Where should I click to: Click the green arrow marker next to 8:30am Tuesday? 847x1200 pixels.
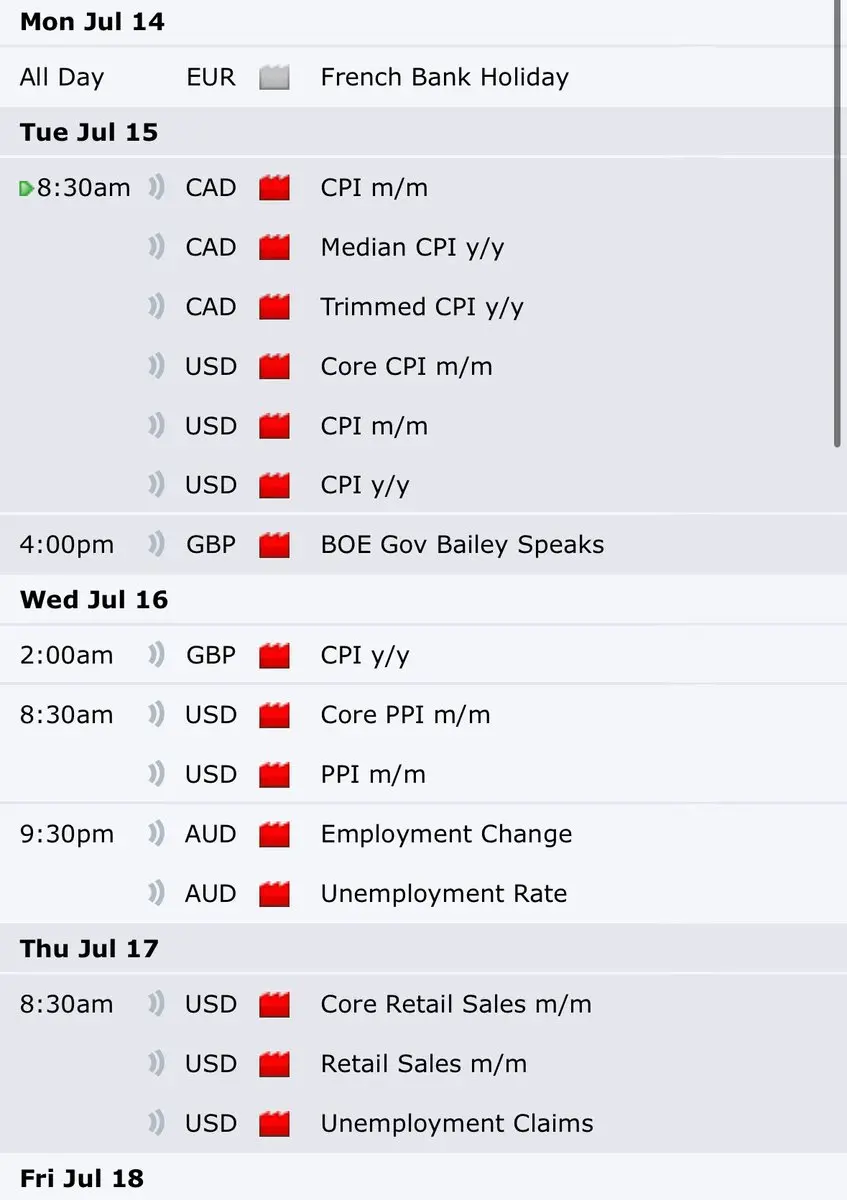tap(27, 188)
